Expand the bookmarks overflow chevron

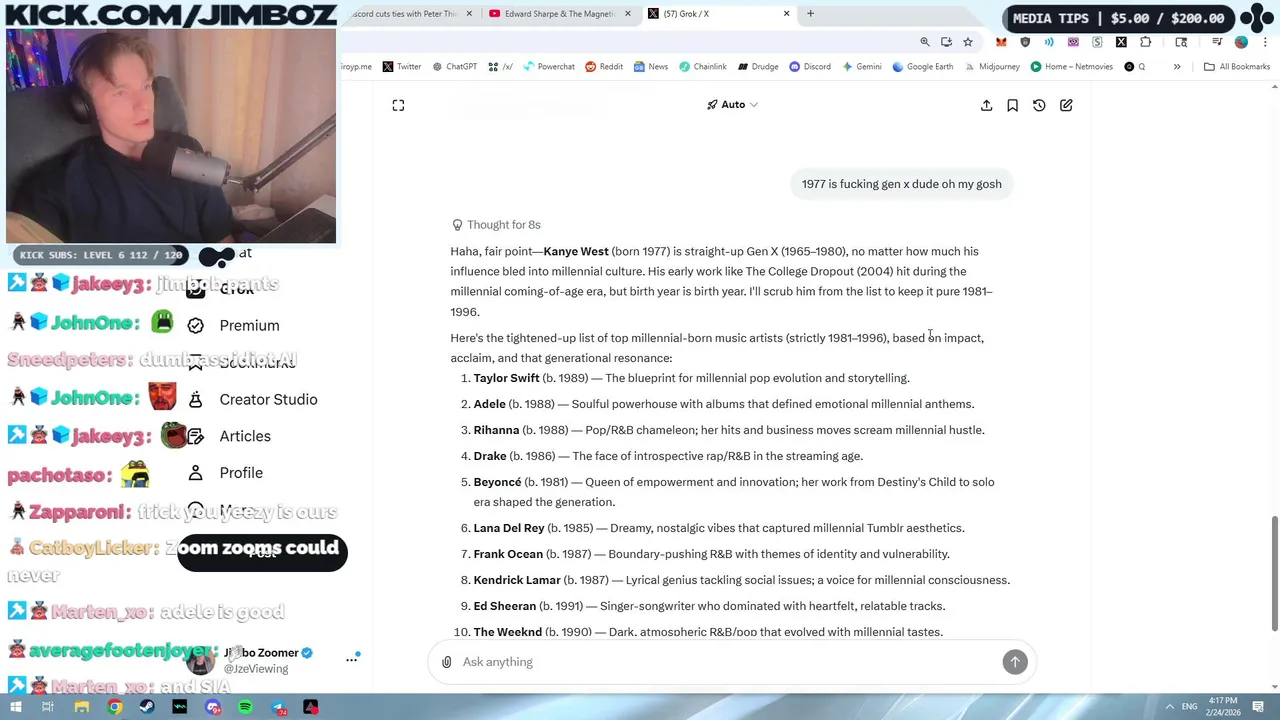1177,67
